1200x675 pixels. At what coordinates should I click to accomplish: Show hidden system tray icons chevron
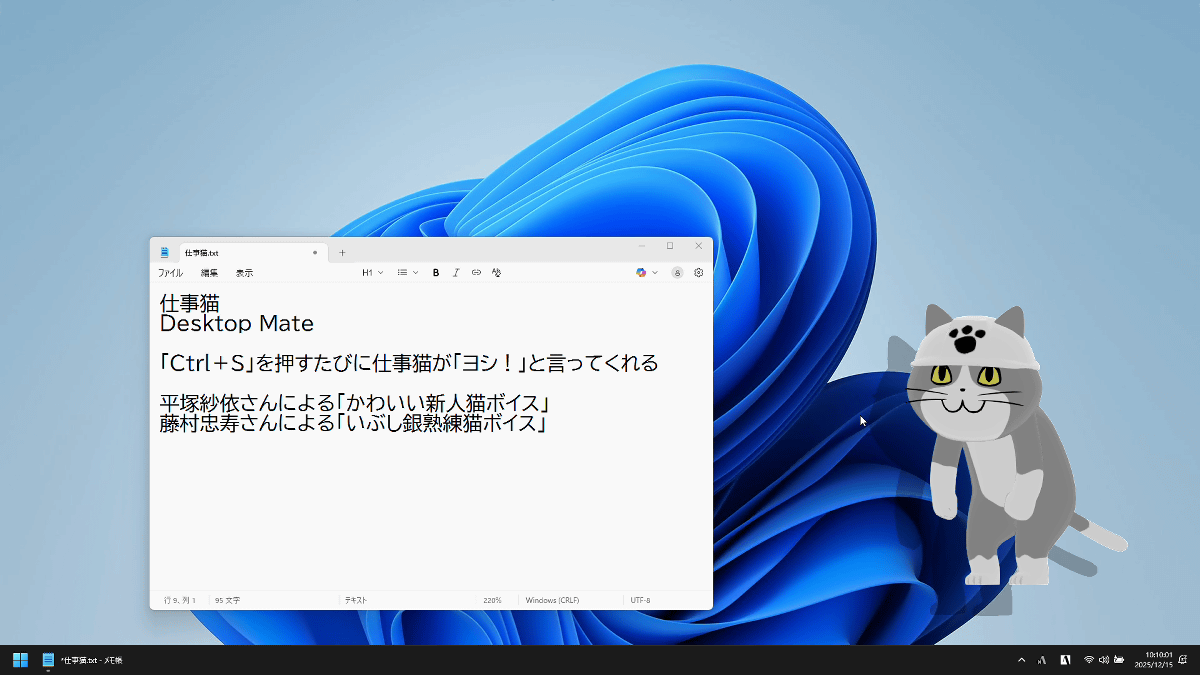[1021, 660]
